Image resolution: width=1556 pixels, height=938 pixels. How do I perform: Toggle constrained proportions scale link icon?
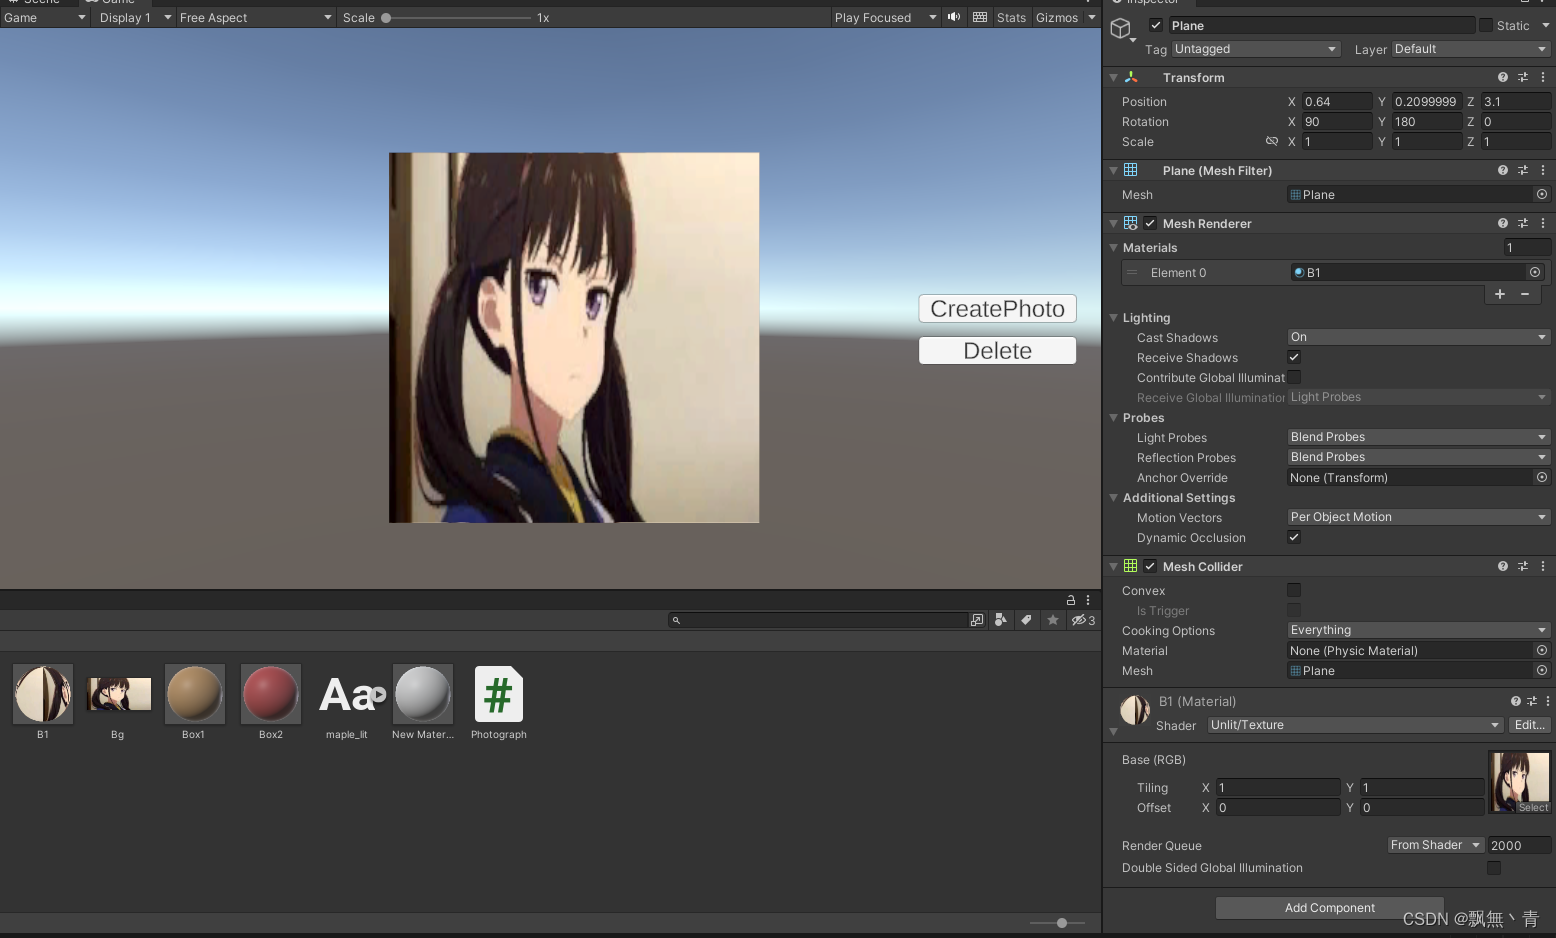pyautogui.click(x=1272, y=141)
